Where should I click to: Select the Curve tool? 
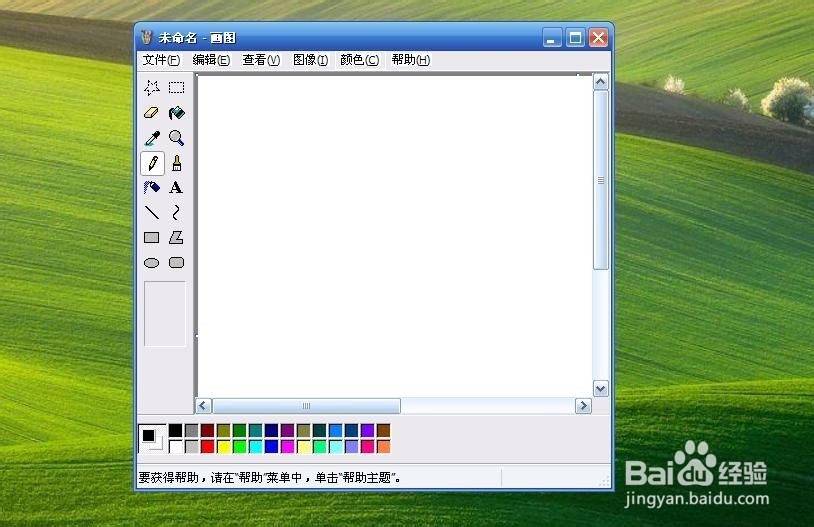coord(177,212)
